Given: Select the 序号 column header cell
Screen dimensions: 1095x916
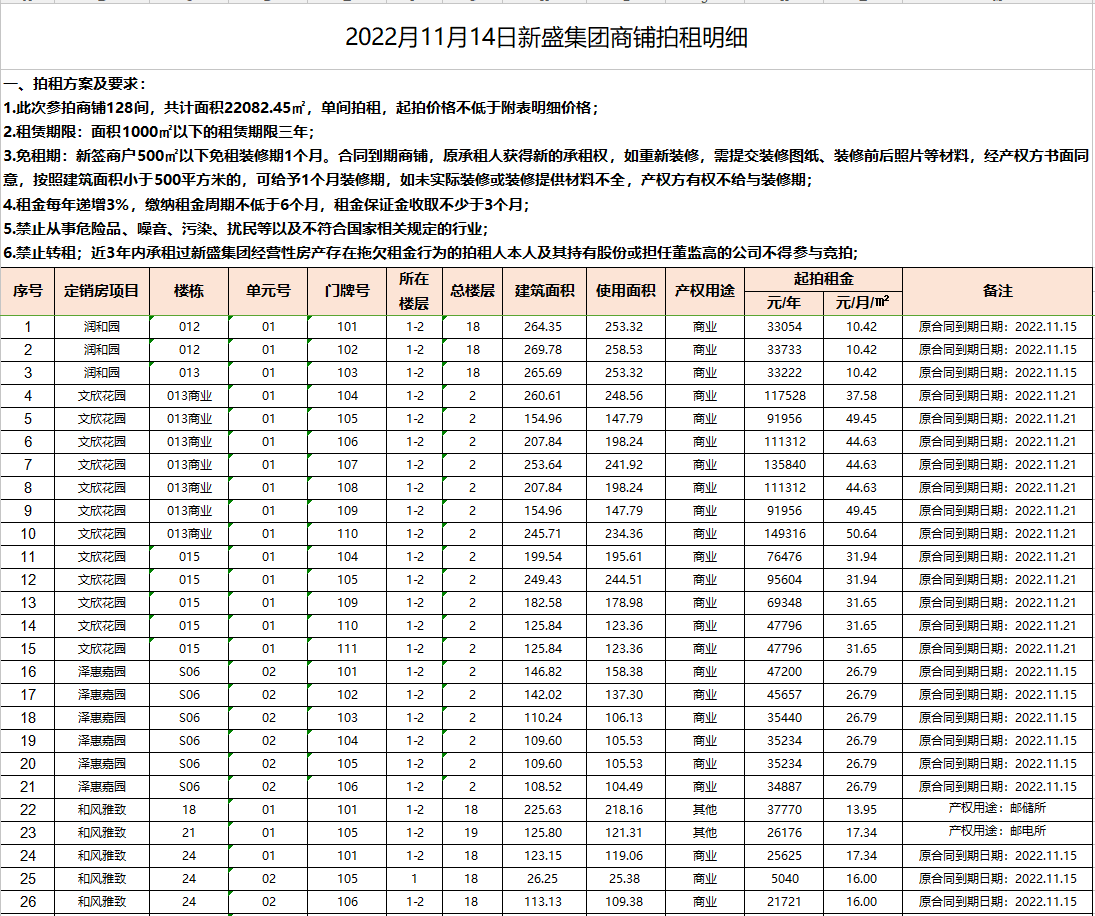Looking at the screenshot, I should (28, 291).
